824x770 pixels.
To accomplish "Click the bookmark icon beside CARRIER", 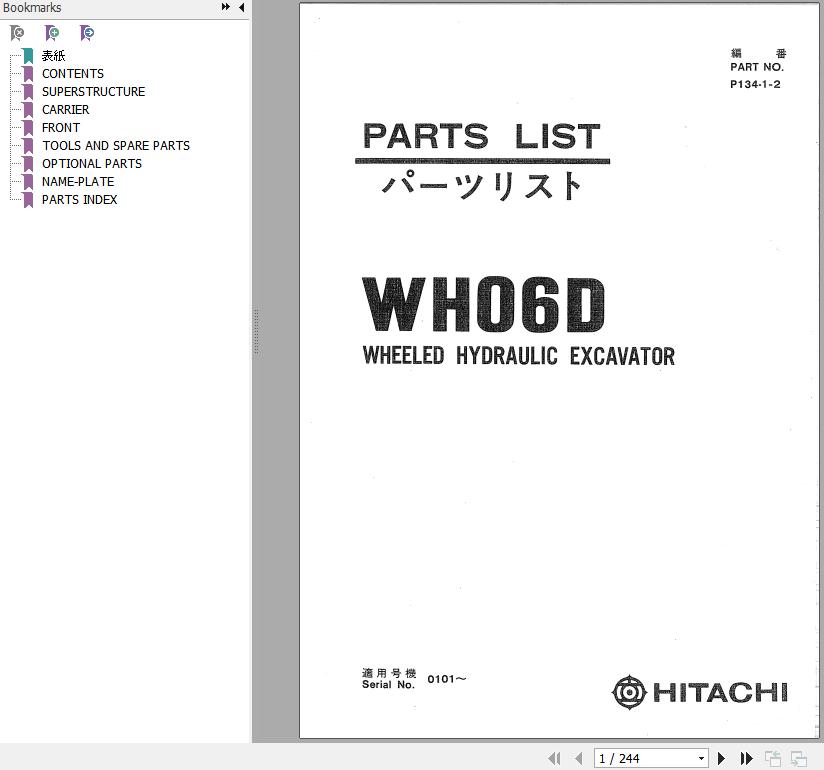I will pyautogui.click(x=28, y=109).
